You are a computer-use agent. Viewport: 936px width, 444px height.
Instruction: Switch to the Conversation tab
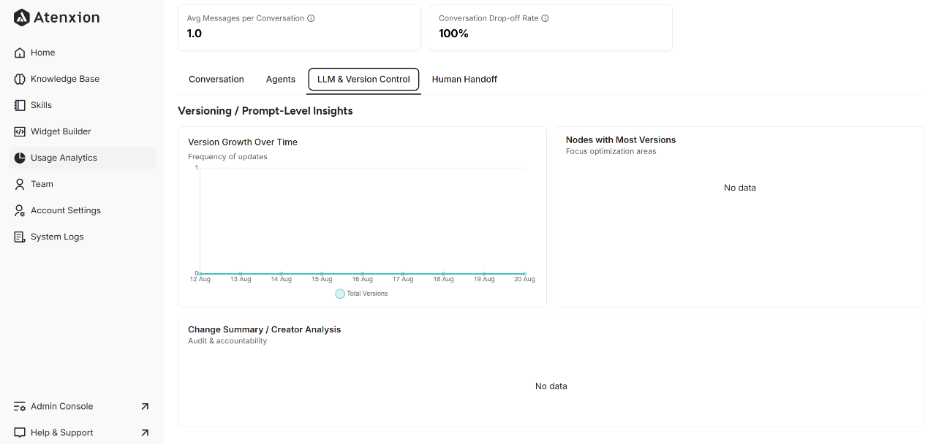[x=216, y=79]
